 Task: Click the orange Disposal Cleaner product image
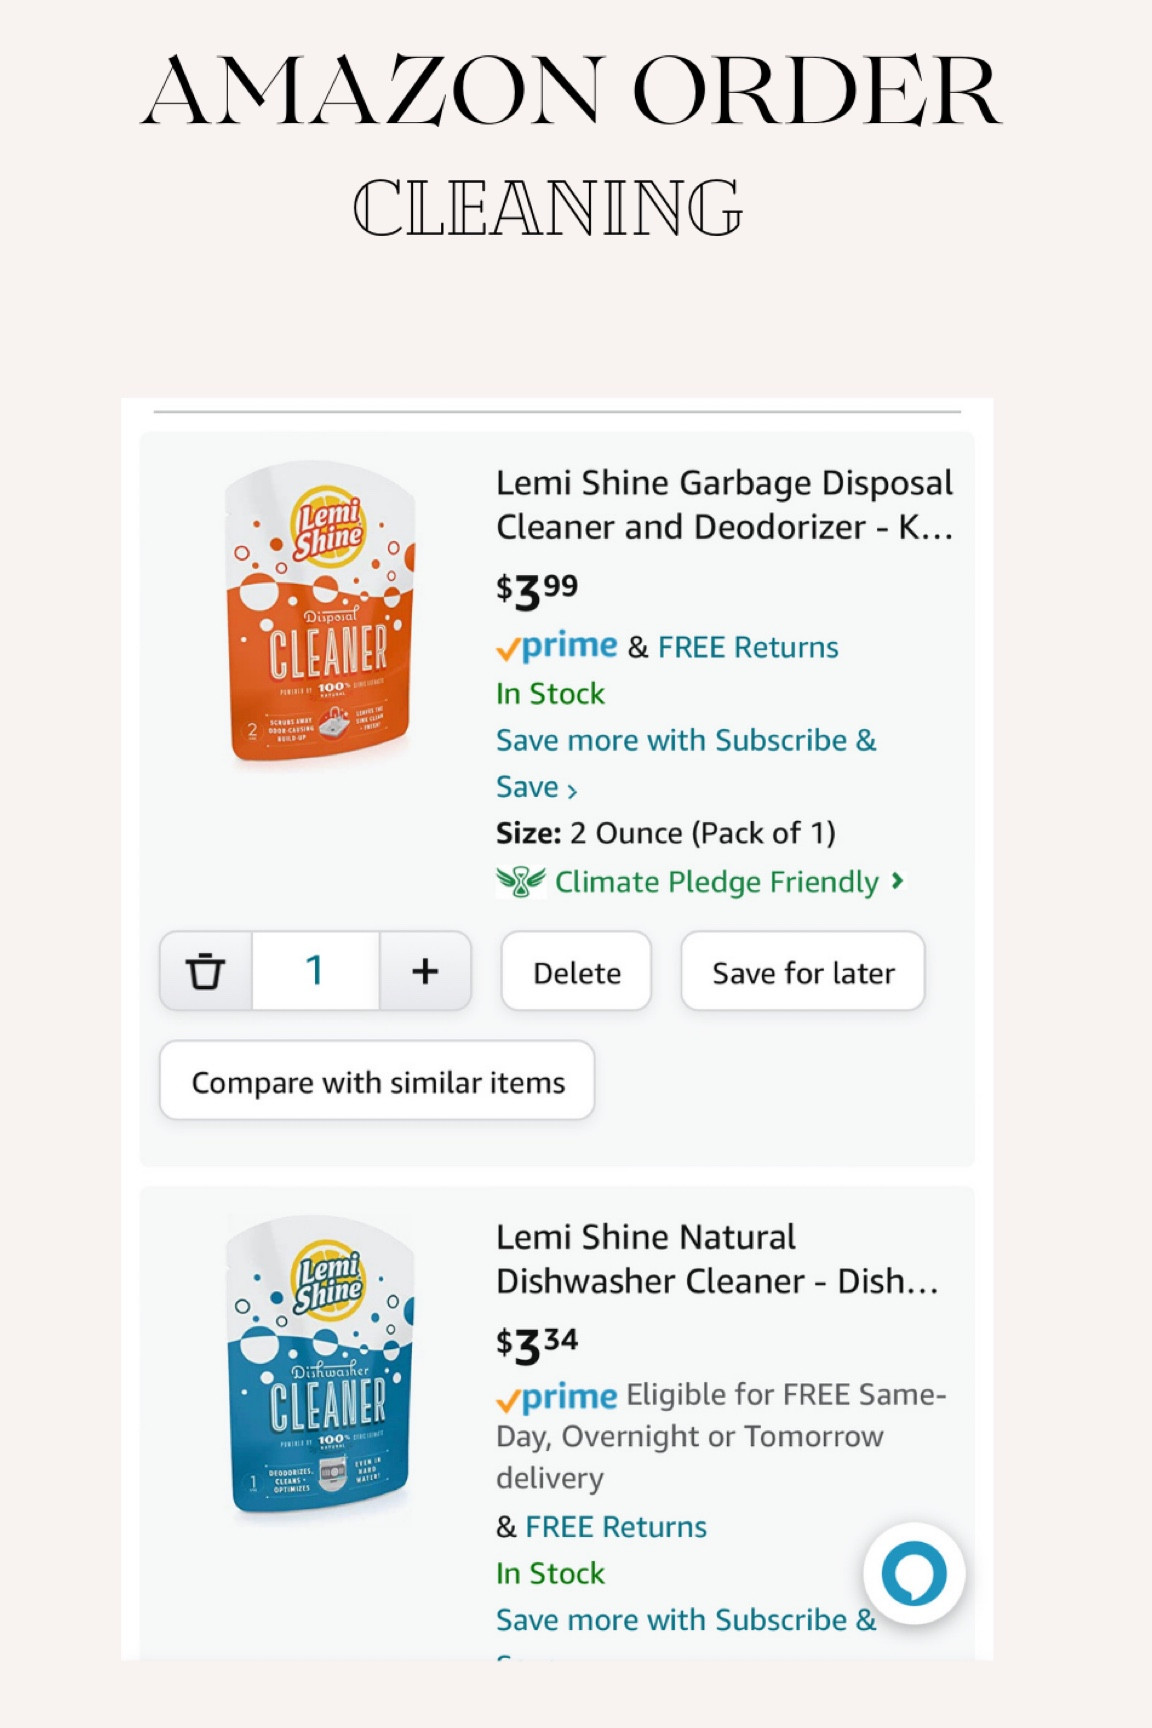coord(320,612)
